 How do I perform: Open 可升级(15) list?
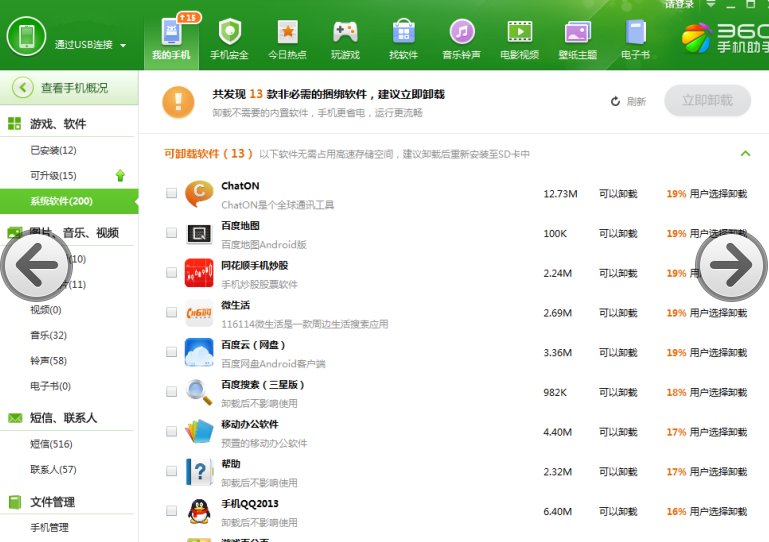[x=53, y=176]
